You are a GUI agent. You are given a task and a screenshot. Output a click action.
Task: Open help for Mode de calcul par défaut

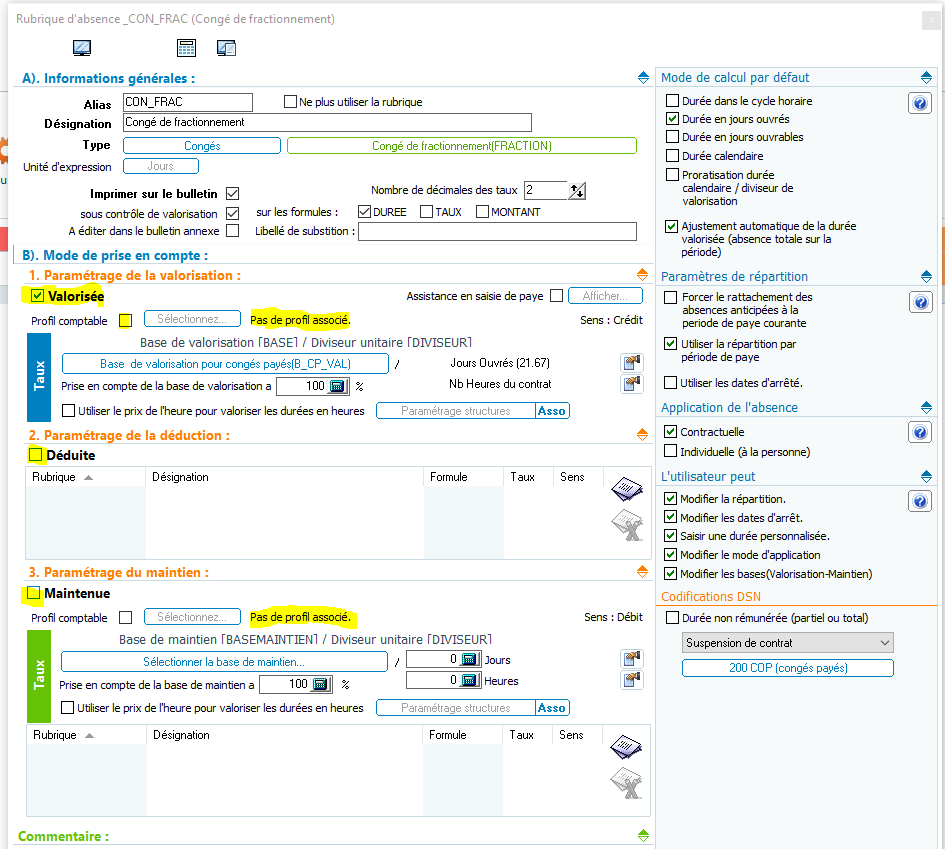920,103
